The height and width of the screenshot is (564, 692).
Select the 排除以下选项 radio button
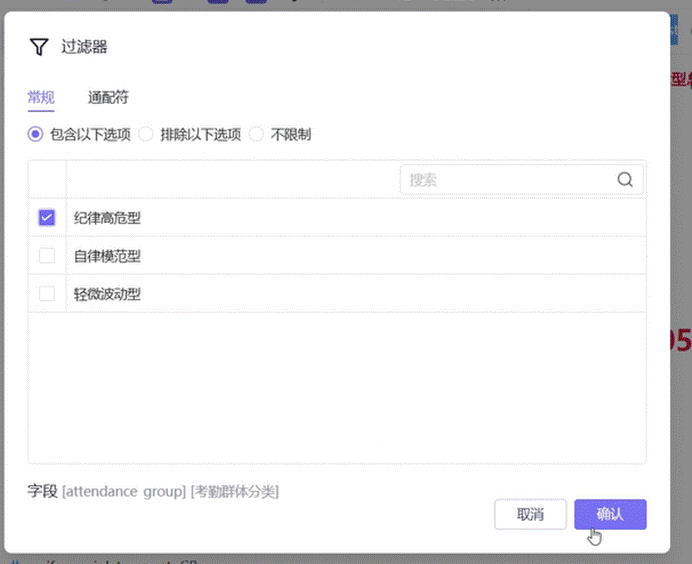146,134
